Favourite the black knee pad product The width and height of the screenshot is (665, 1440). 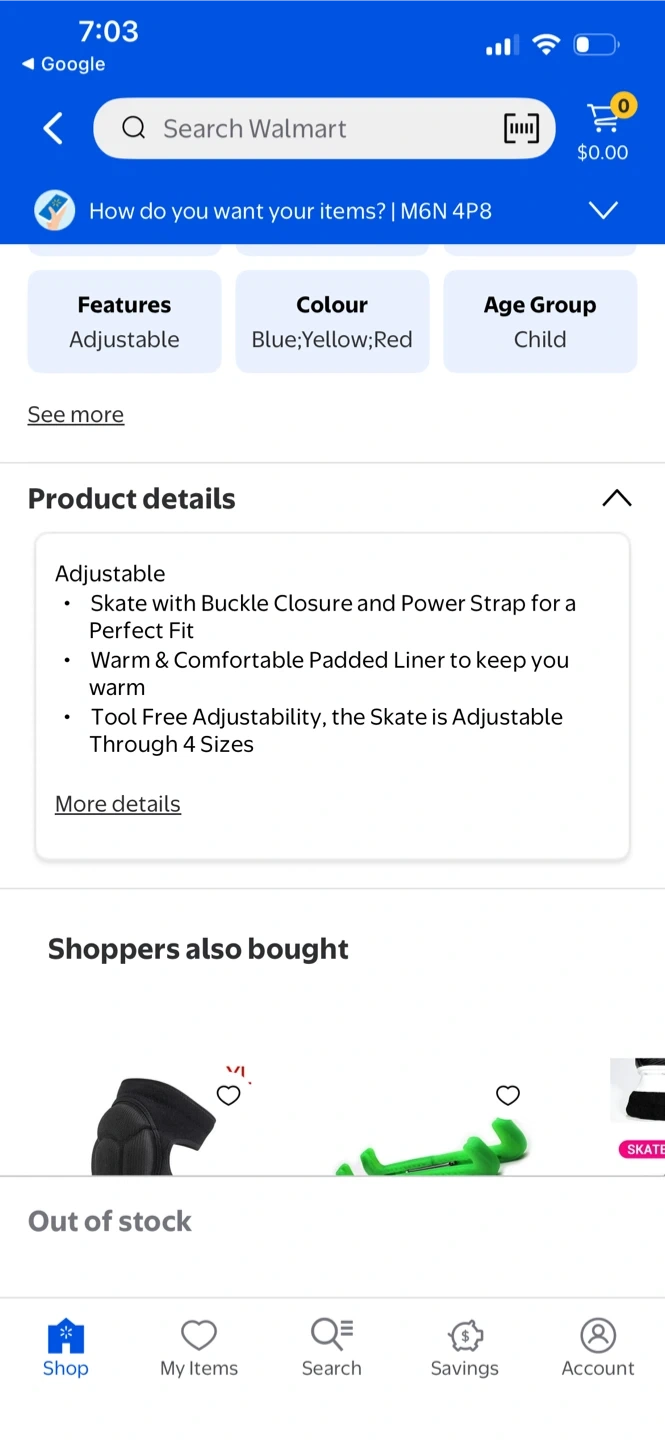coord(229,1095)
